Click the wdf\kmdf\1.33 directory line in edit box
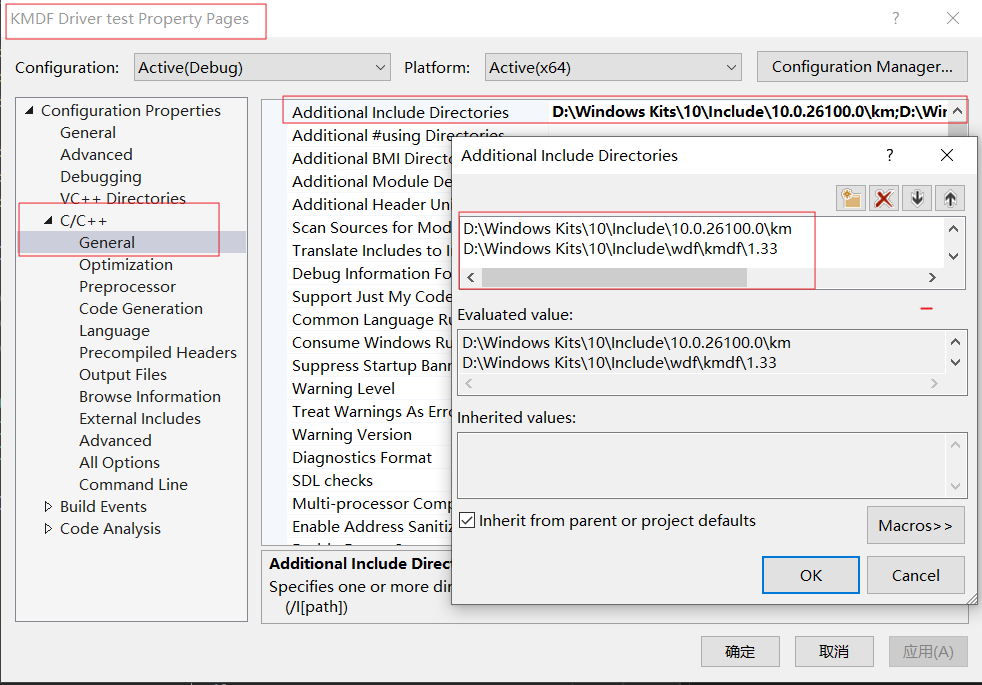 [620, 249]
